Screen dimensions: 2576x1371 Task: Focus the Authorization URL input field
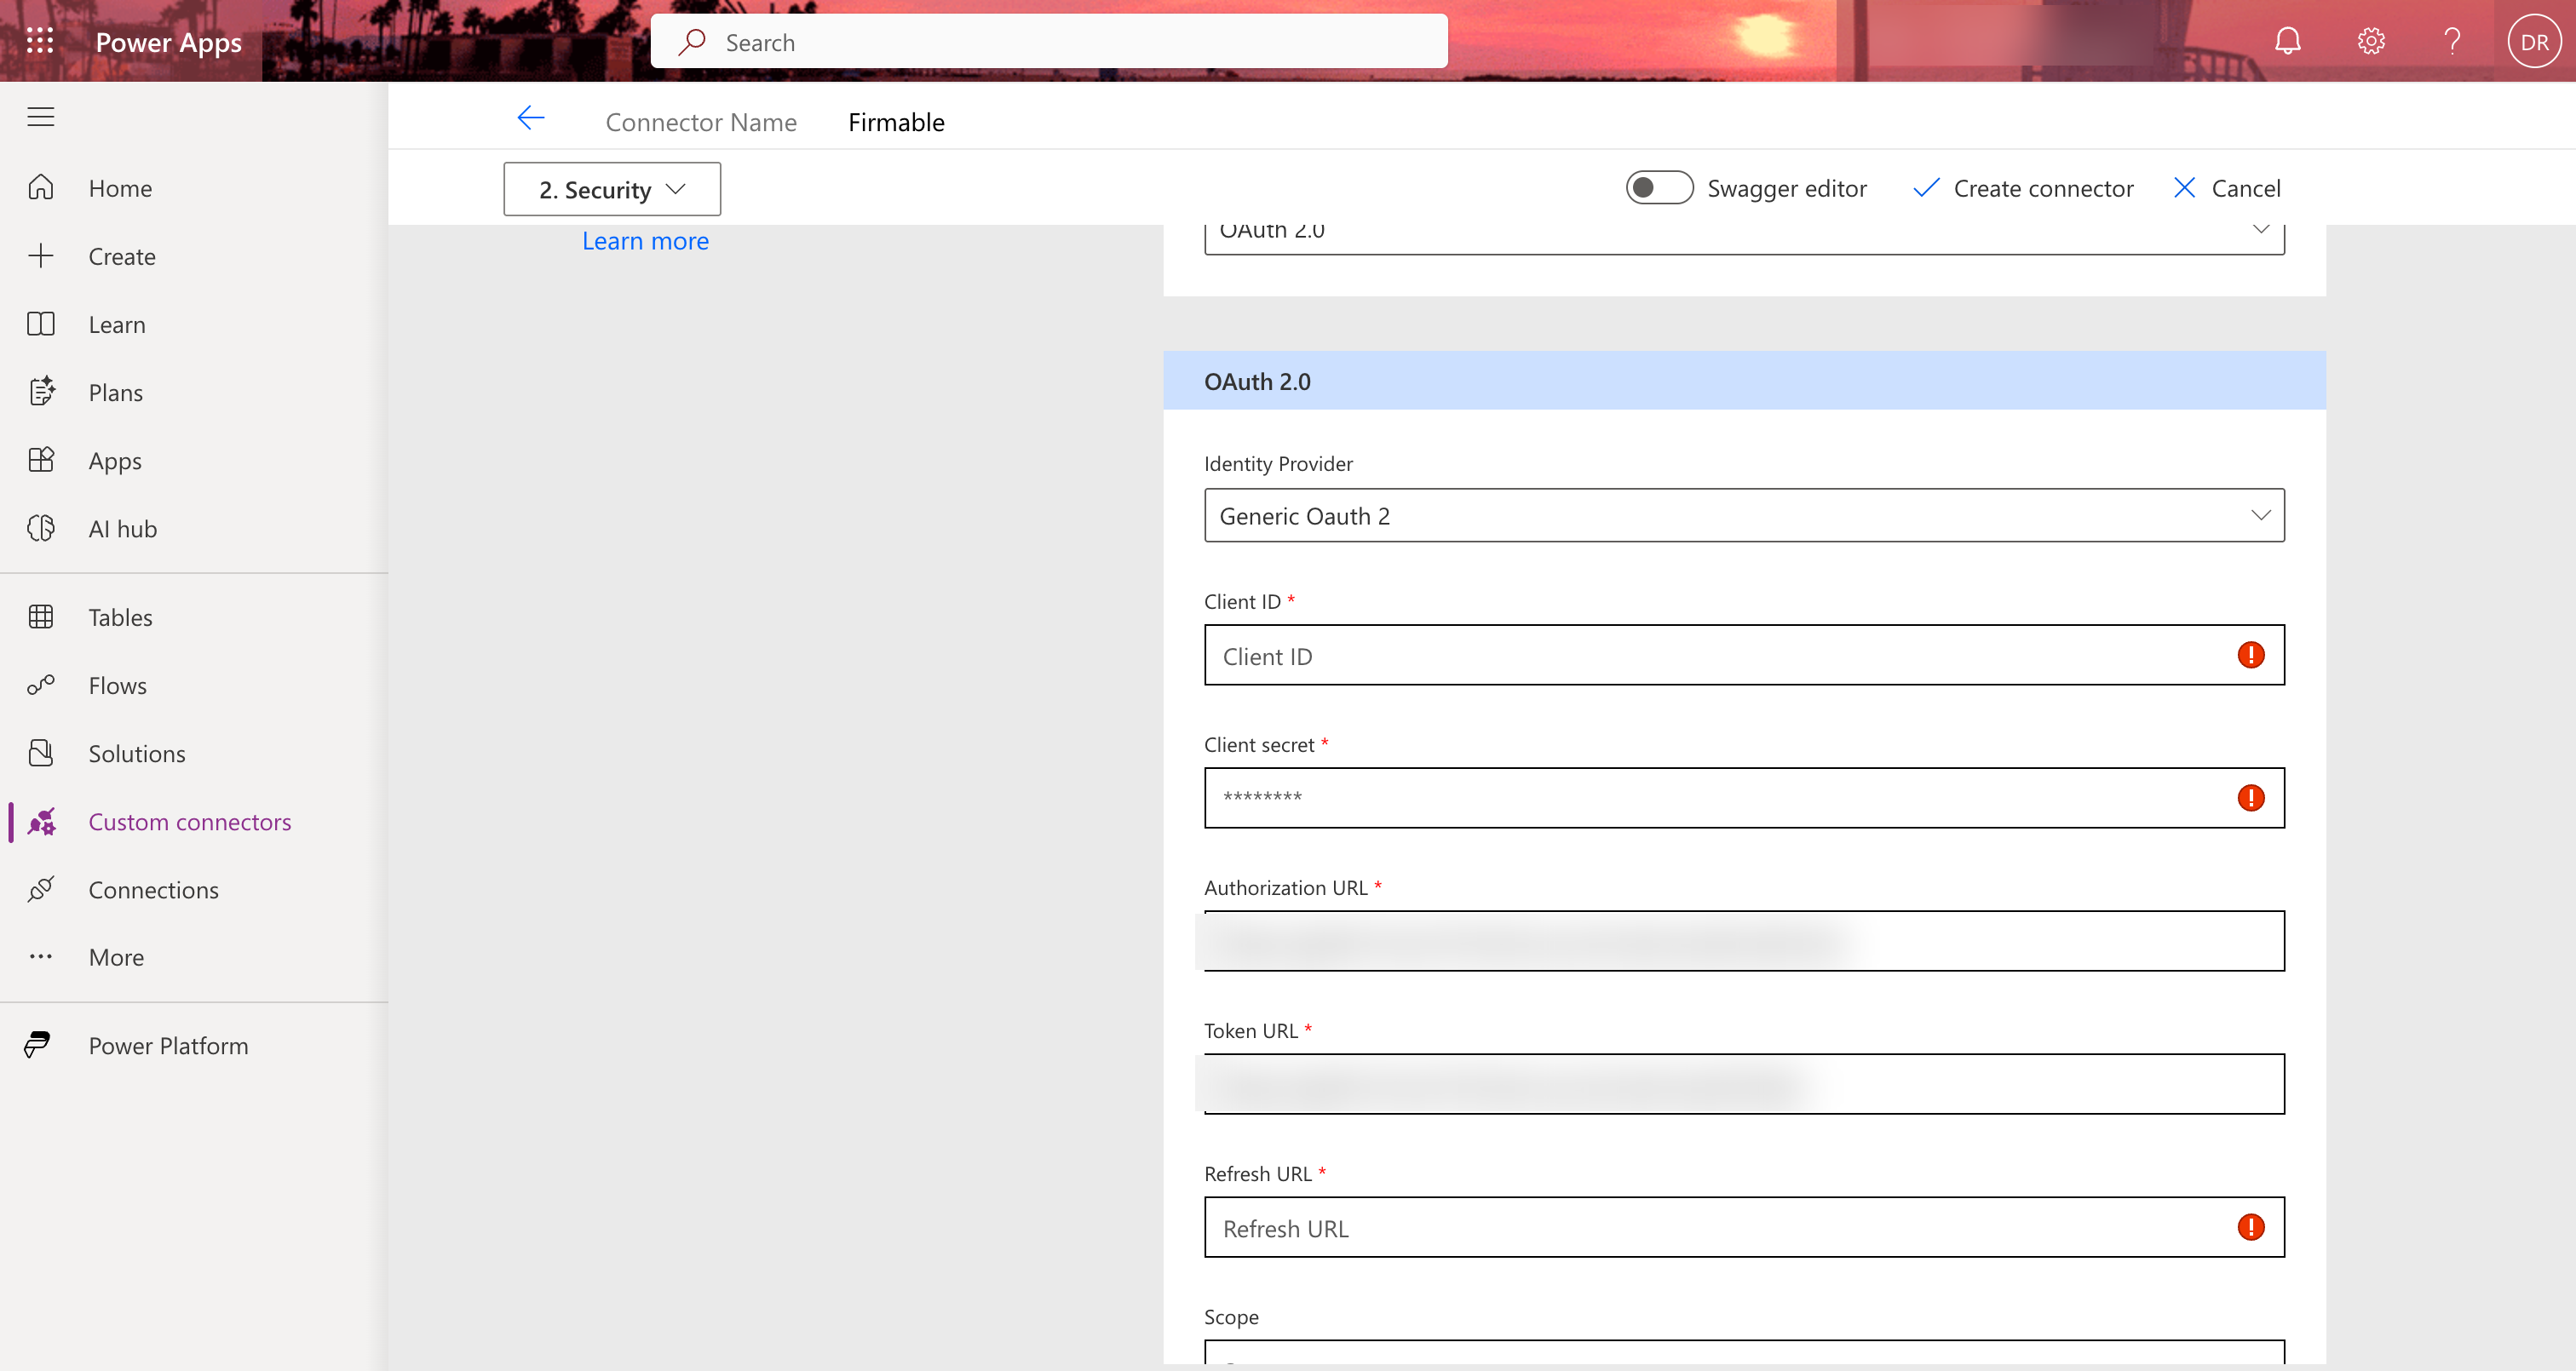(x=1744, y=941)
